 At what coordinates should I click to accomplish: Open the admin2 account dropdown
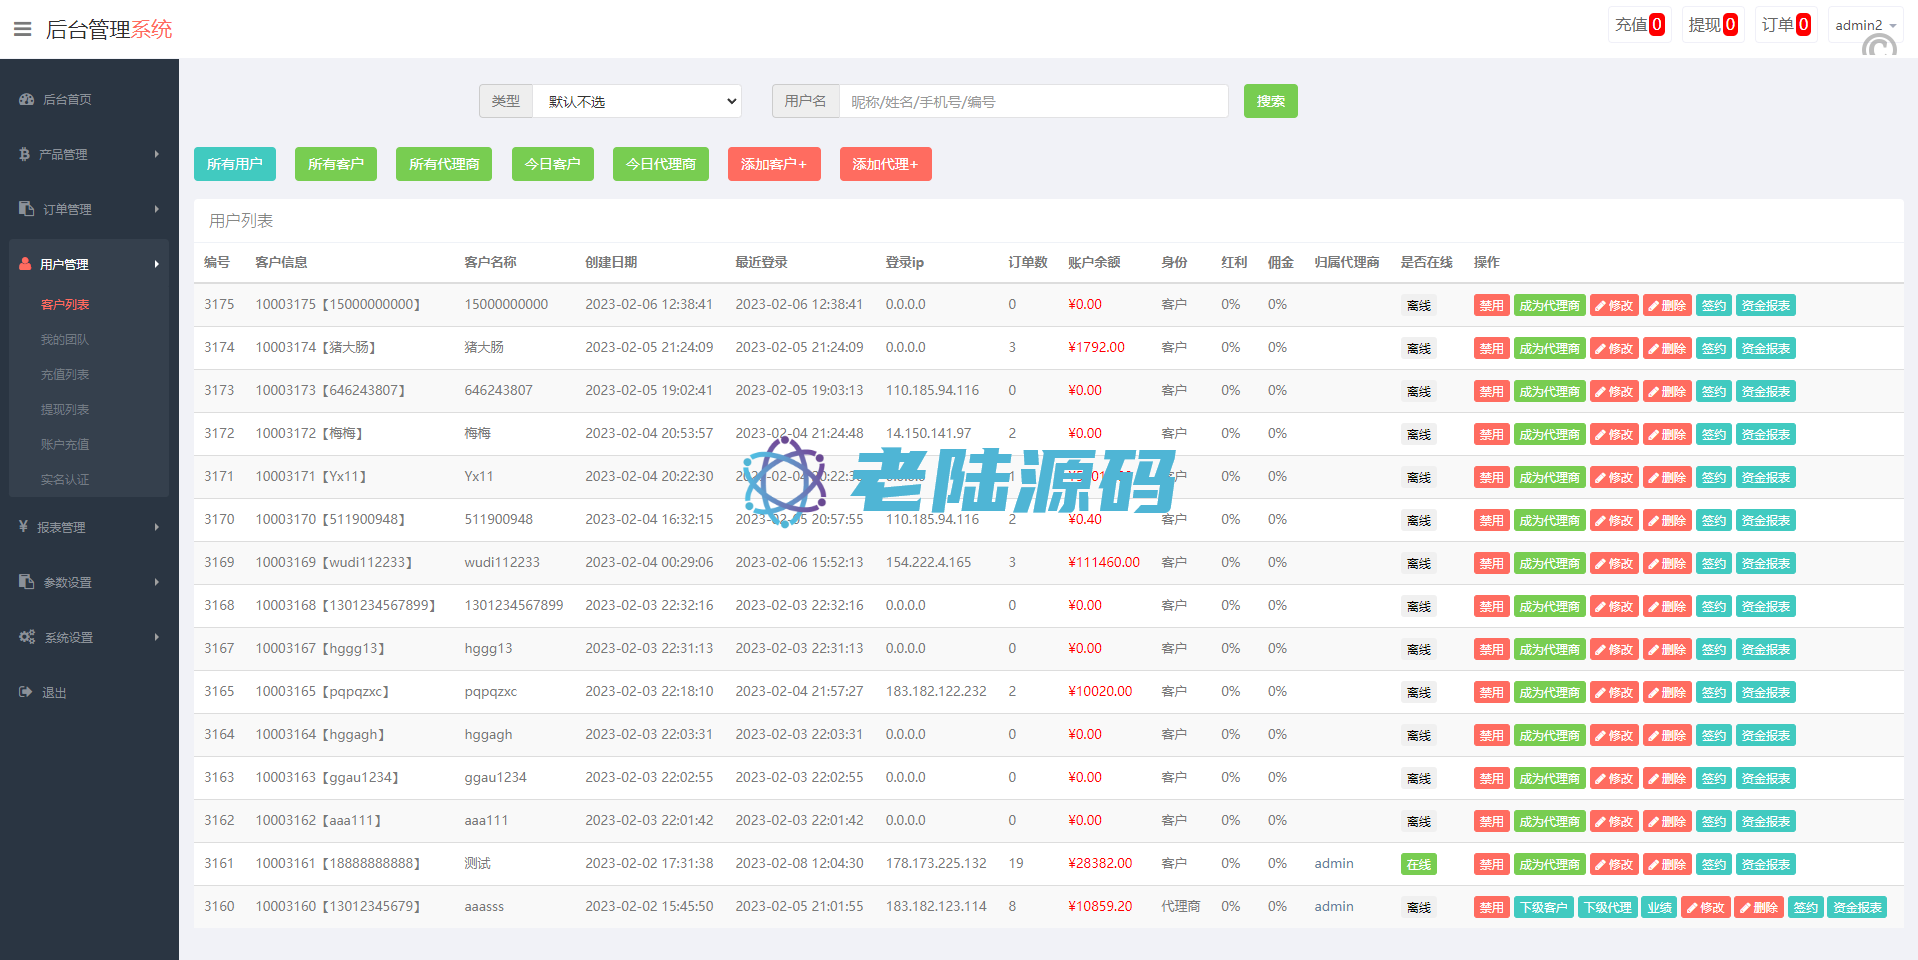click(1864, 25)
